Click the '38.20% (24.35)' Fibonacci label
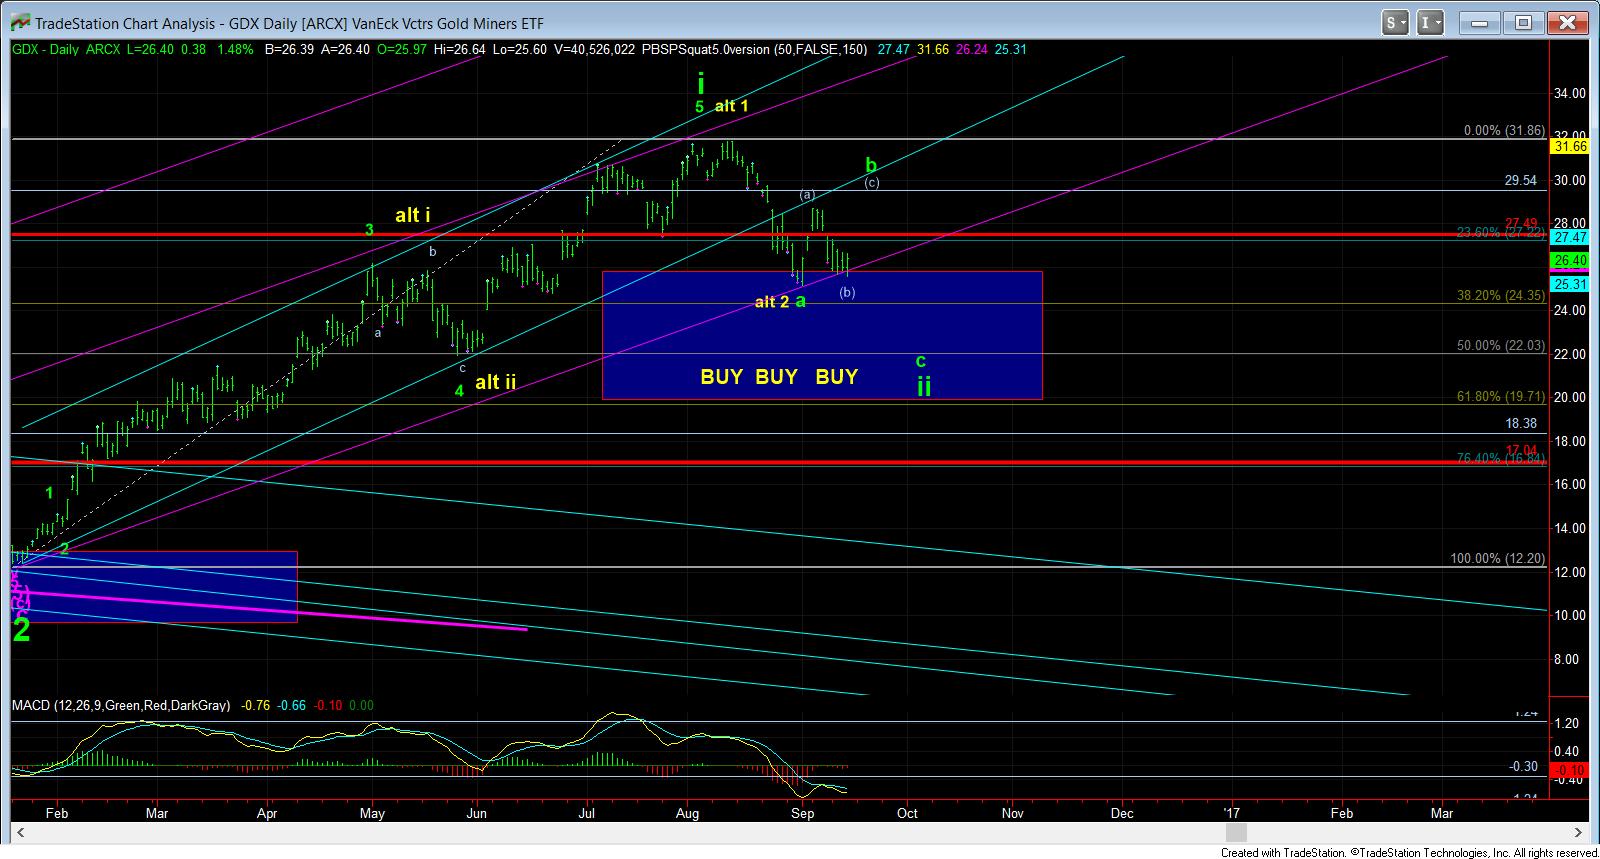 coord(1501,296)
